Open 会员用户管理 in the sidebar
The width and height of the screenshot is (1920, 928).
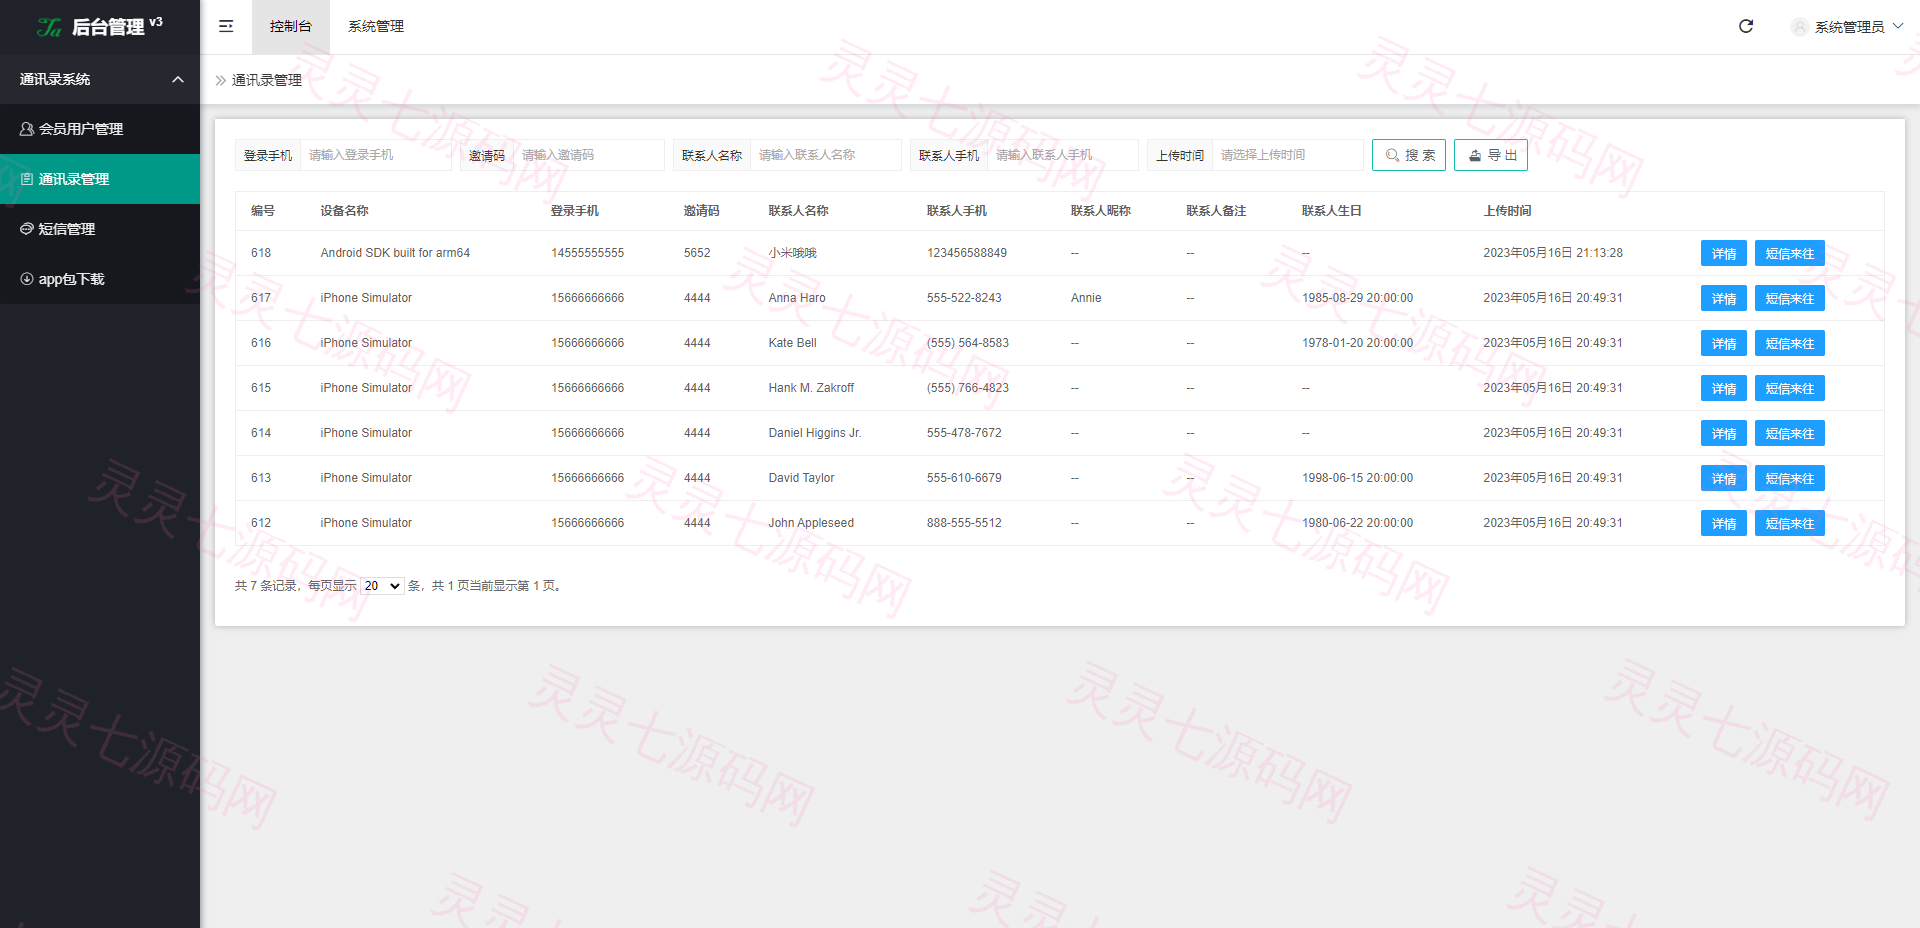[100, 129]
